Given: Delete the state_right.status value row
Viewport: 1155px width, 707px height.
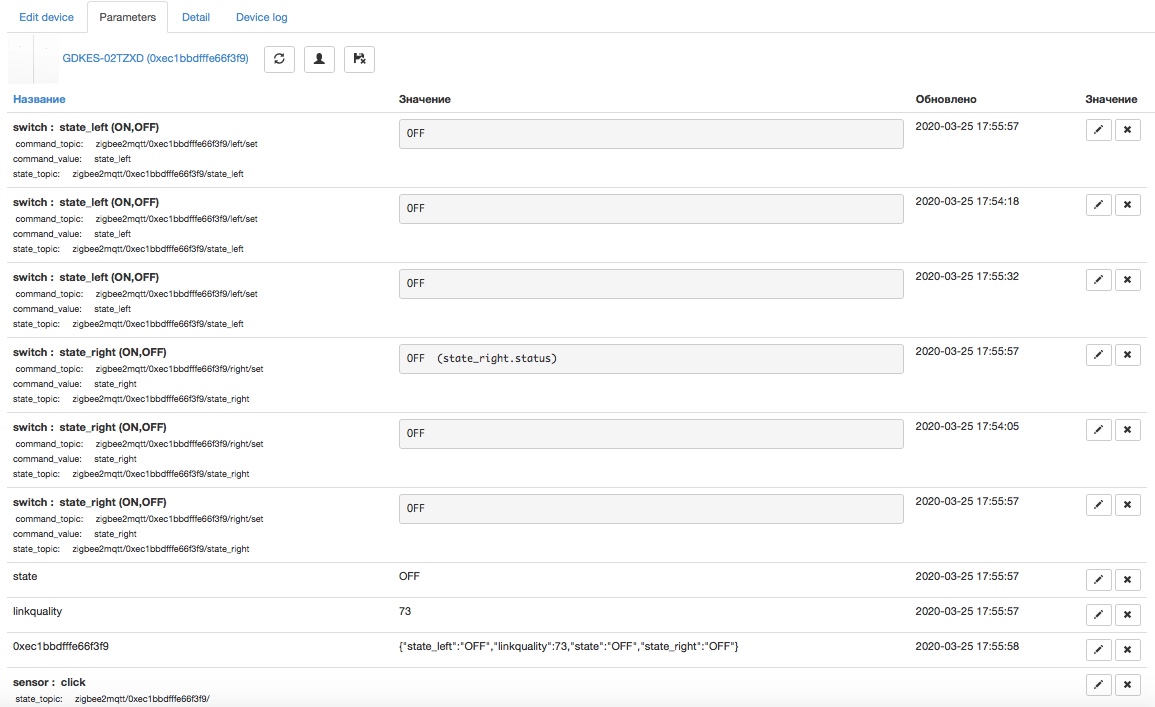Looking at the screenshot, I should click(1127, 355).
